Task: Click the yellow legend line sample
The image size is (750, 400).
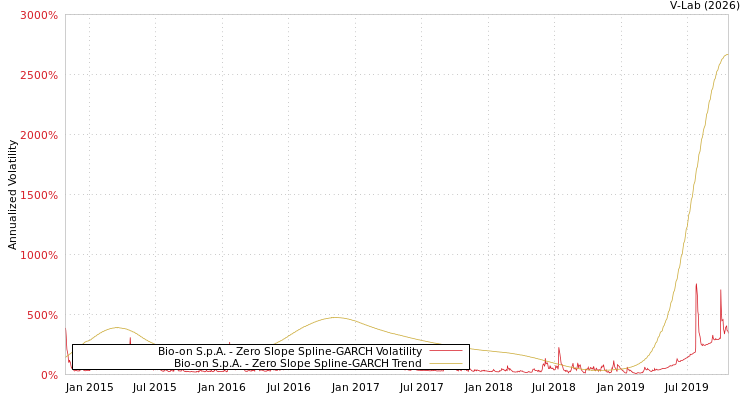Action: (446, 364)
